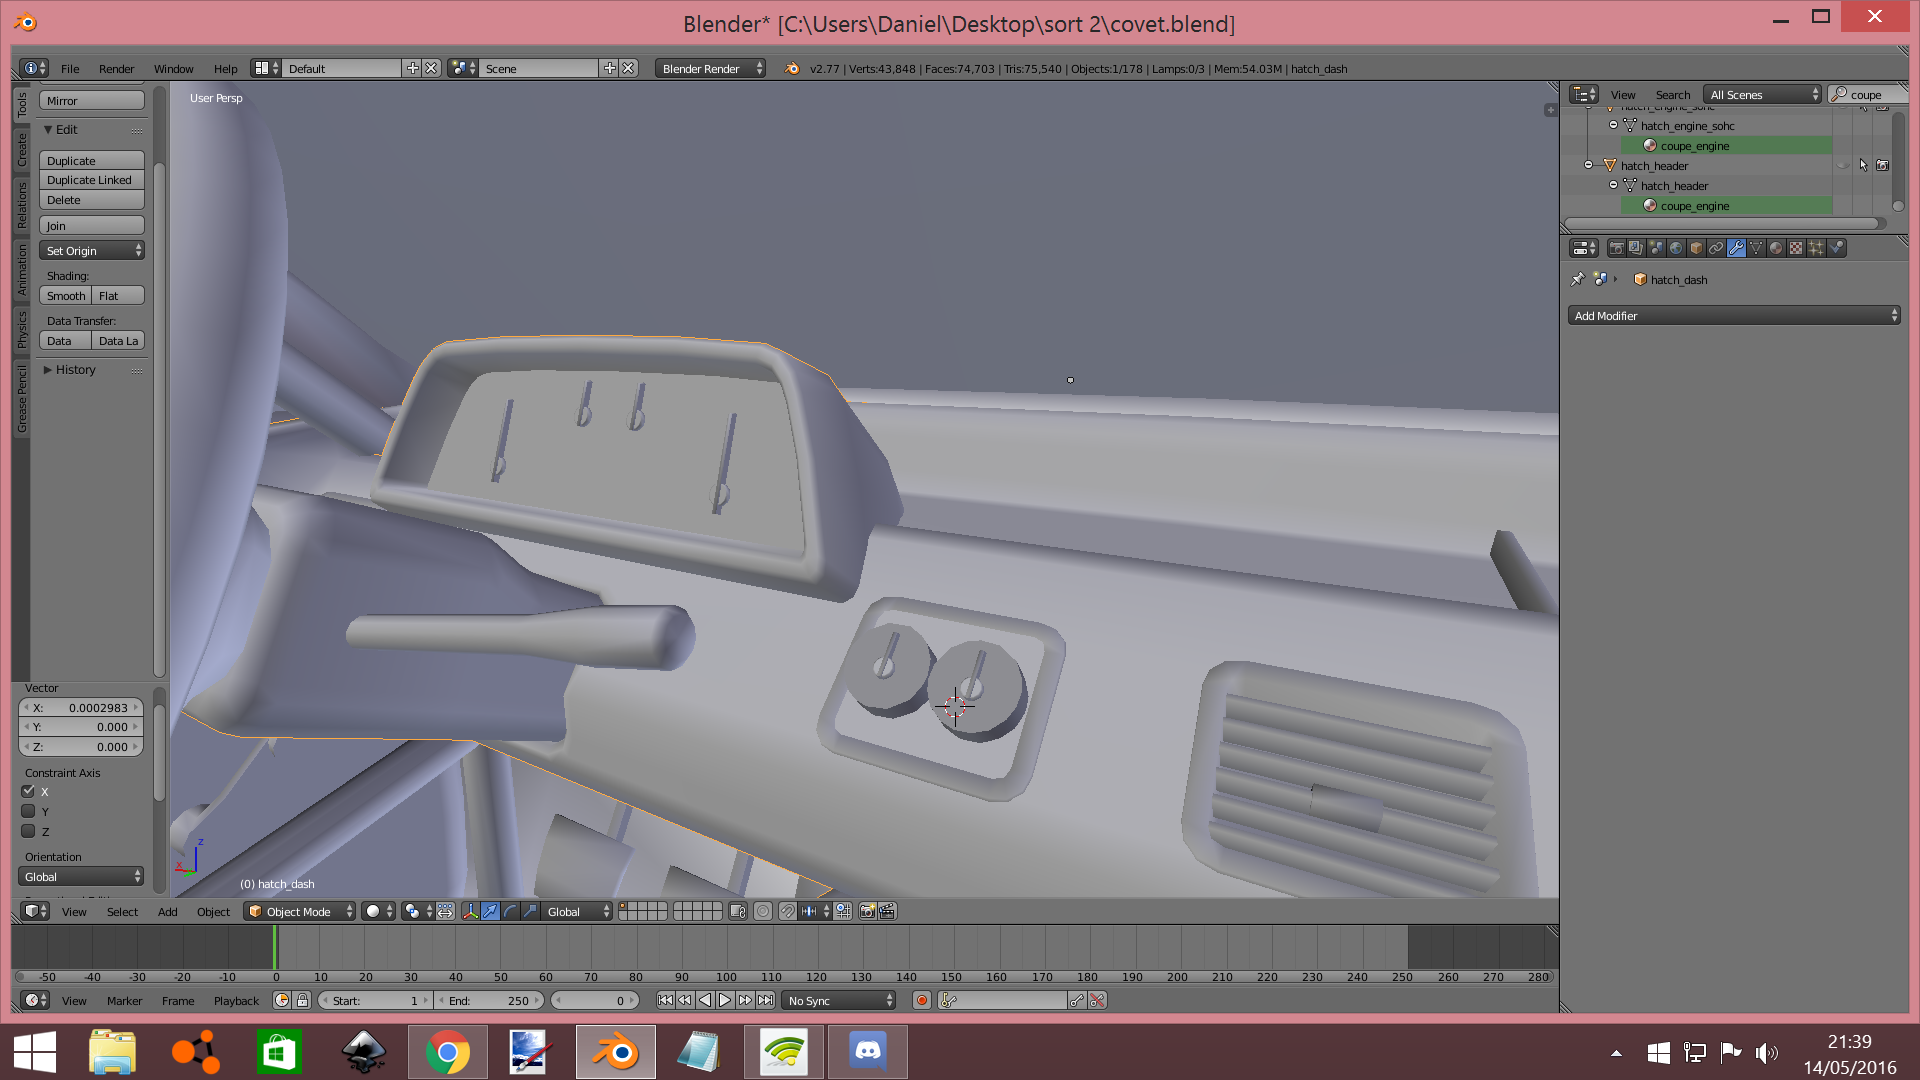
Task: Open the Info editor type selector
Action: [x=34, y=68]
